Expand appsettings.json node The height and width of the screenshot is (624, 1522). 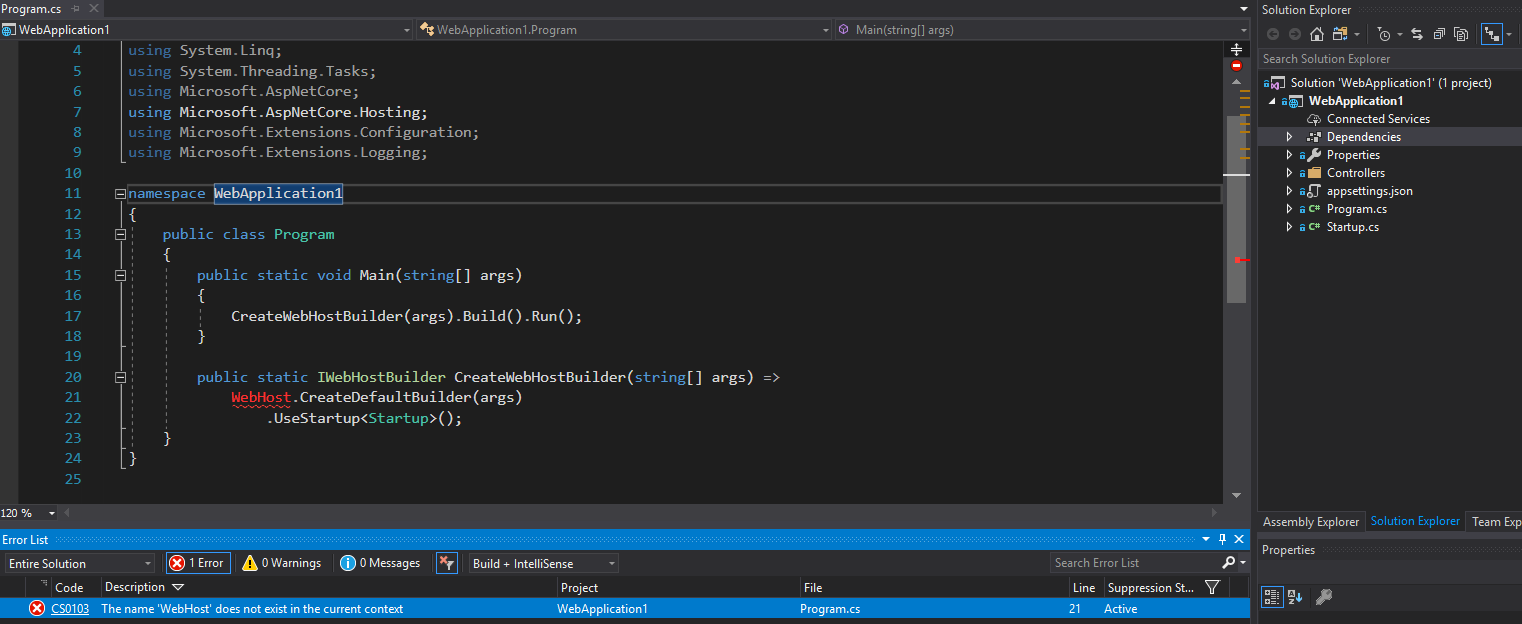point(1289,191)
